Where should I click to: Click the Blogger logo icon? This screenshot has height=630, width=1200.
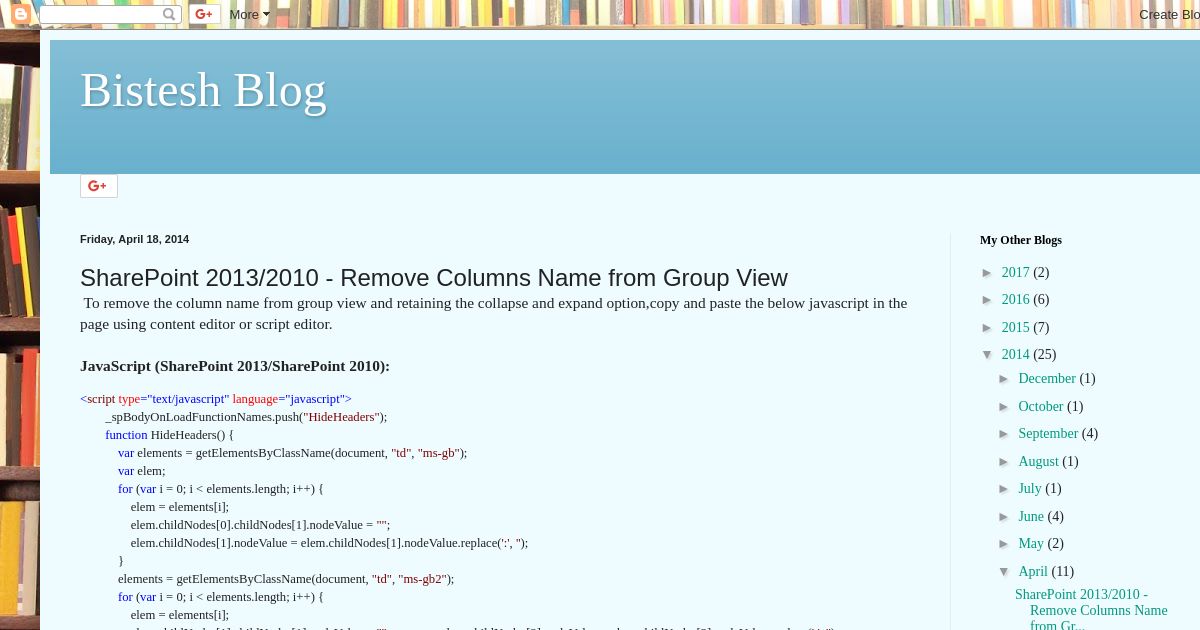20,14
